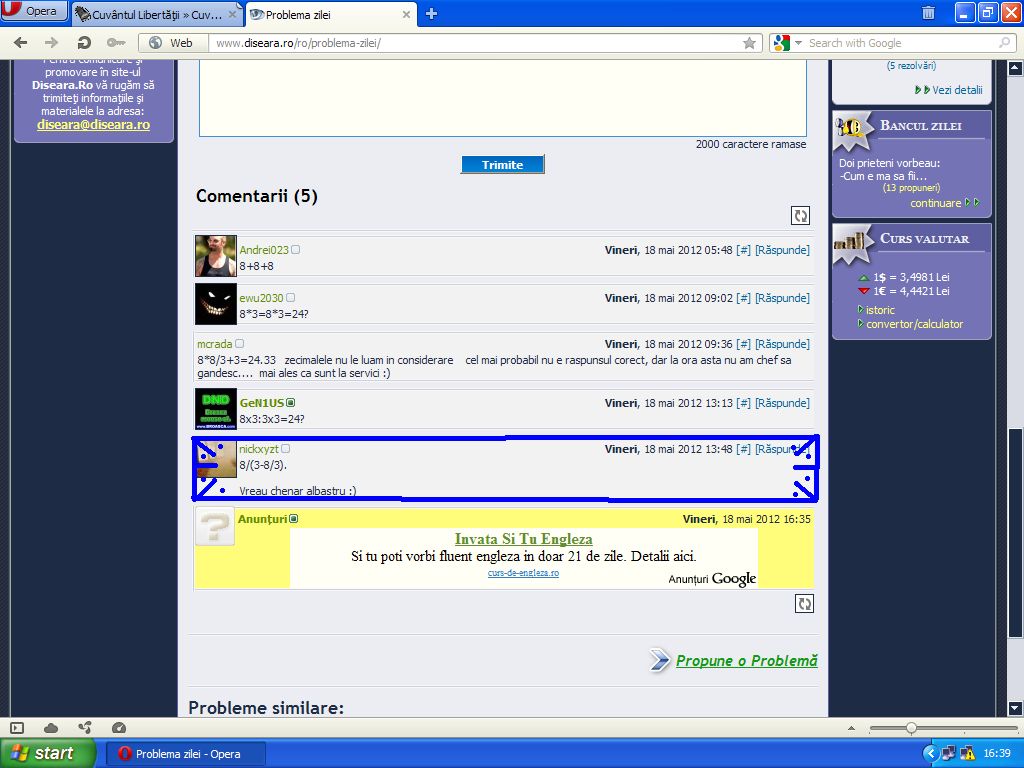Go forward with the forward arrow
Viewport: 1024px width, 768px height.
pos(51,43)
